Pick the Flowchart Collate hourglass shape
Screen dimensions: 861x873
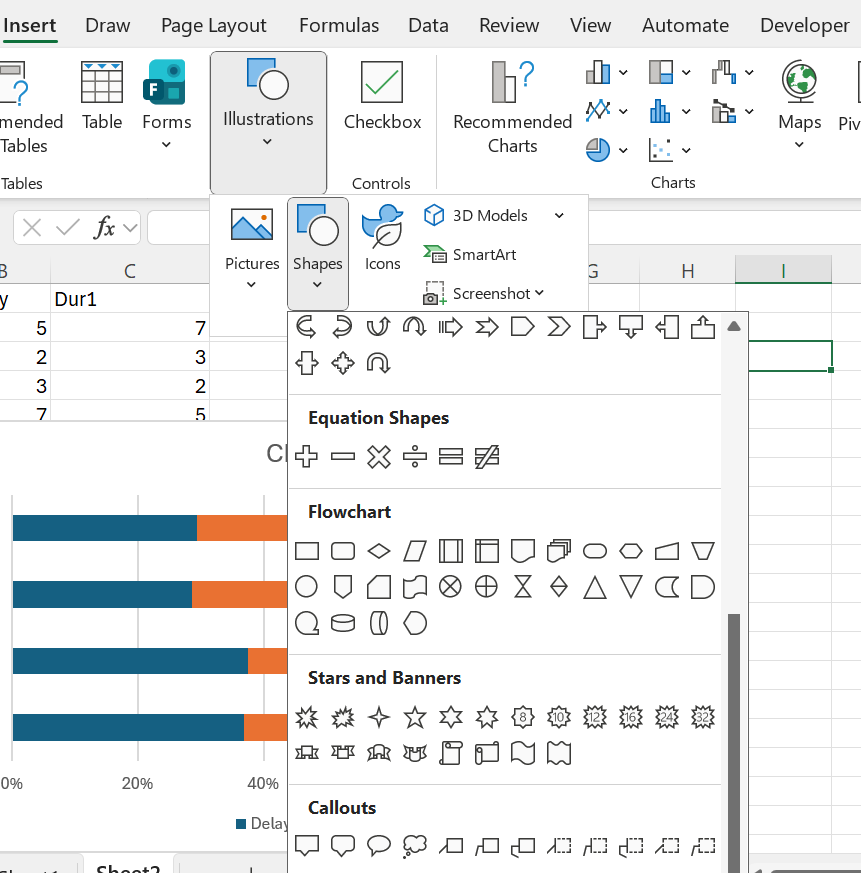pos(523,587)
